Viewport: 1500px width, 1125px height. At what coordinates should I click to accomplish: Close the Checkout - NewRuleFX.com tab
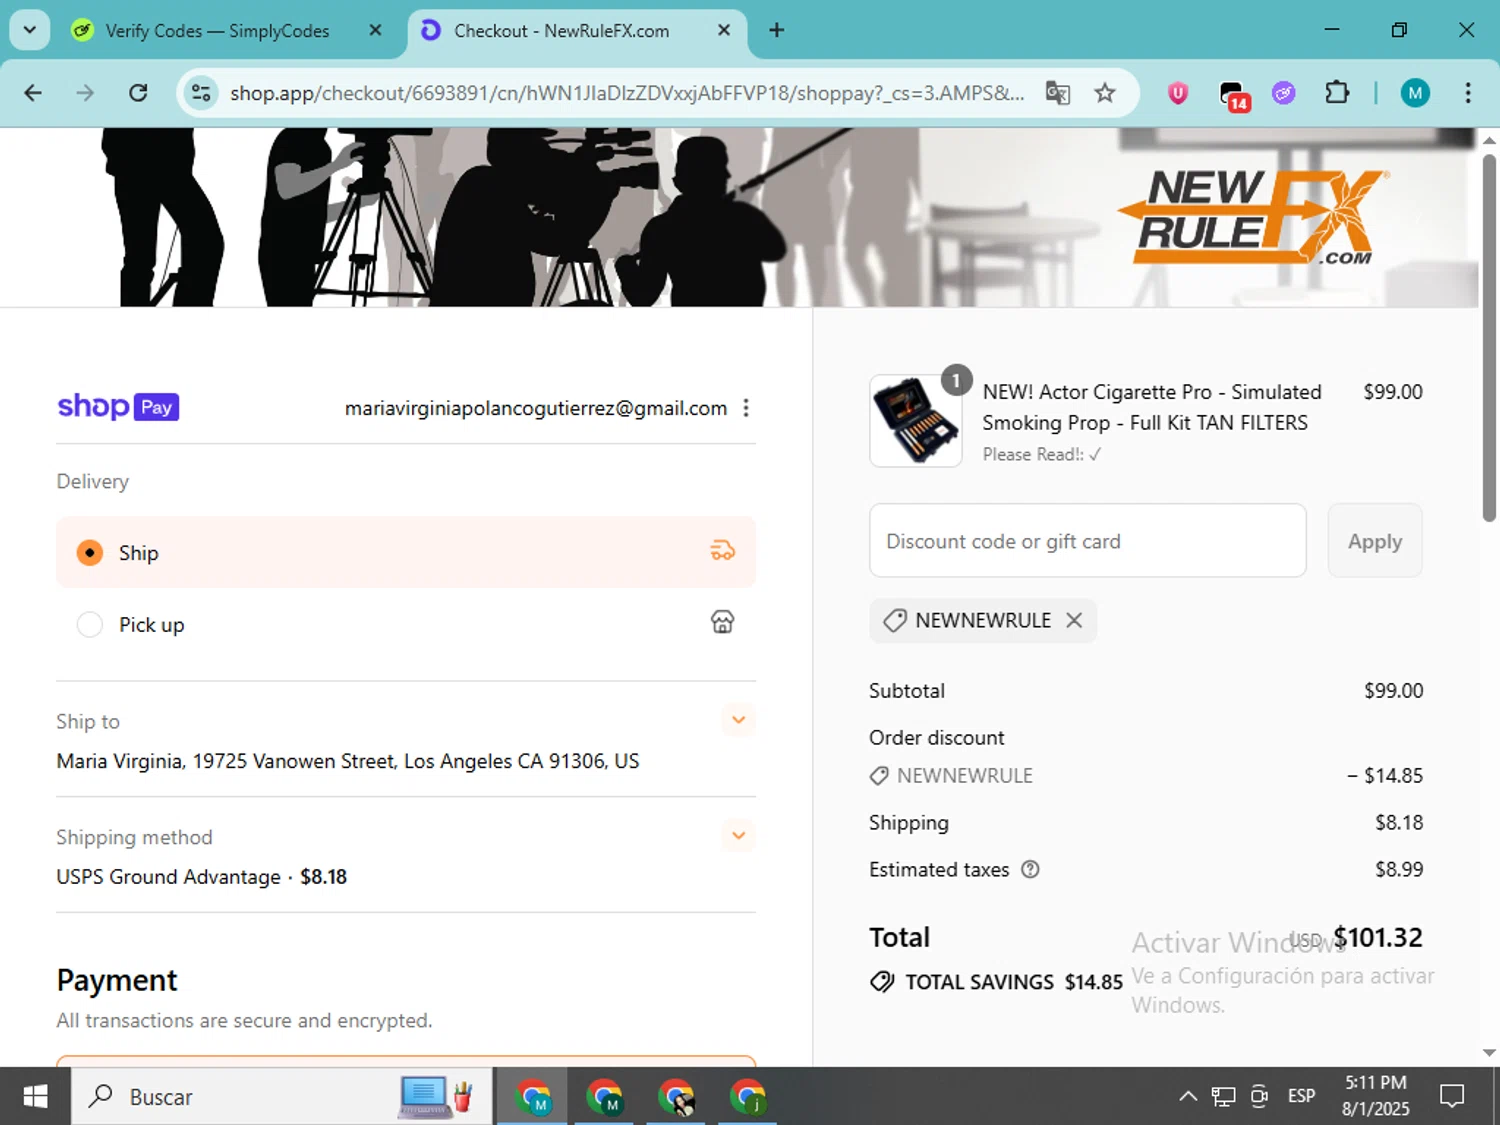724,30
